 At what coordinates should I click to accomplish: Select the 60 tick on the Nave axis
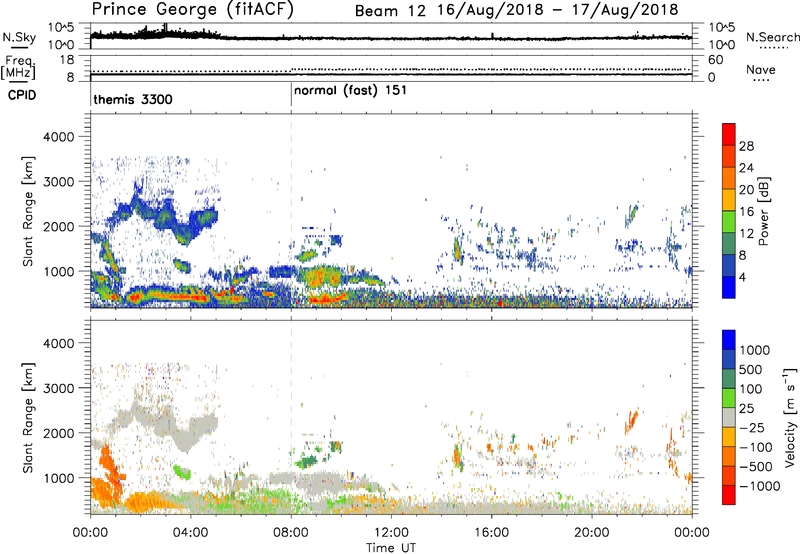point(716,60)
